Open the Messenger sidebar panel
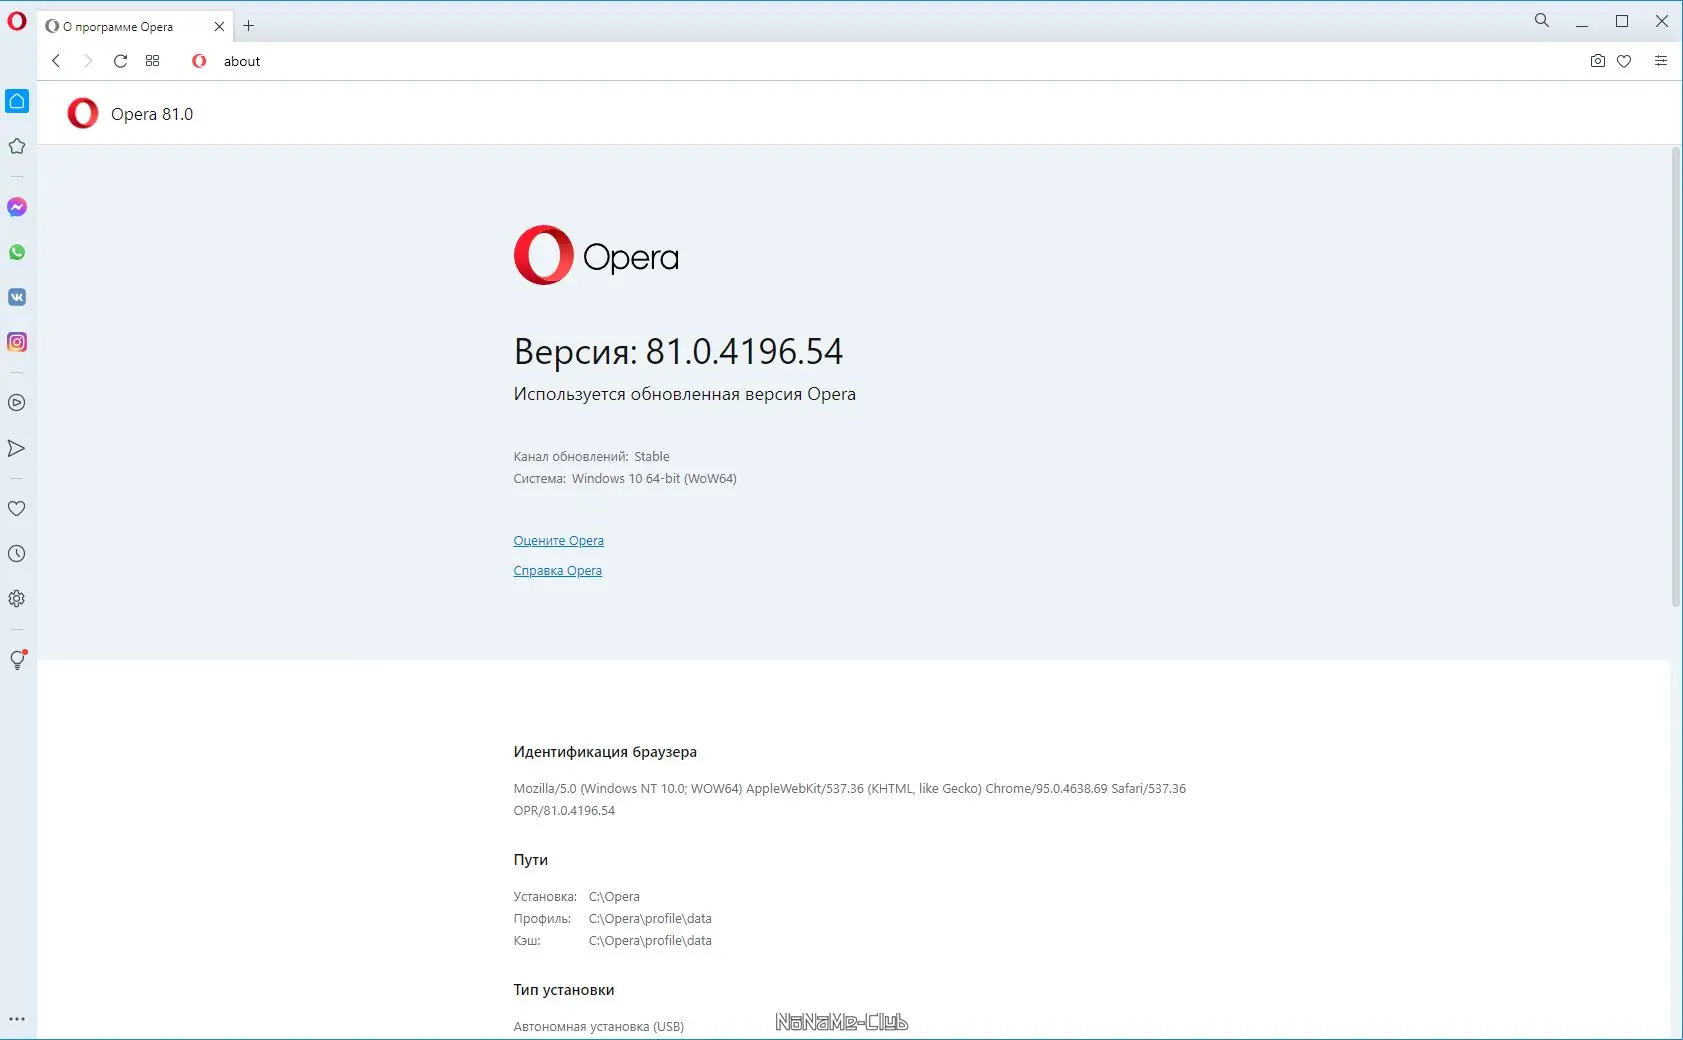 point(17,207)
